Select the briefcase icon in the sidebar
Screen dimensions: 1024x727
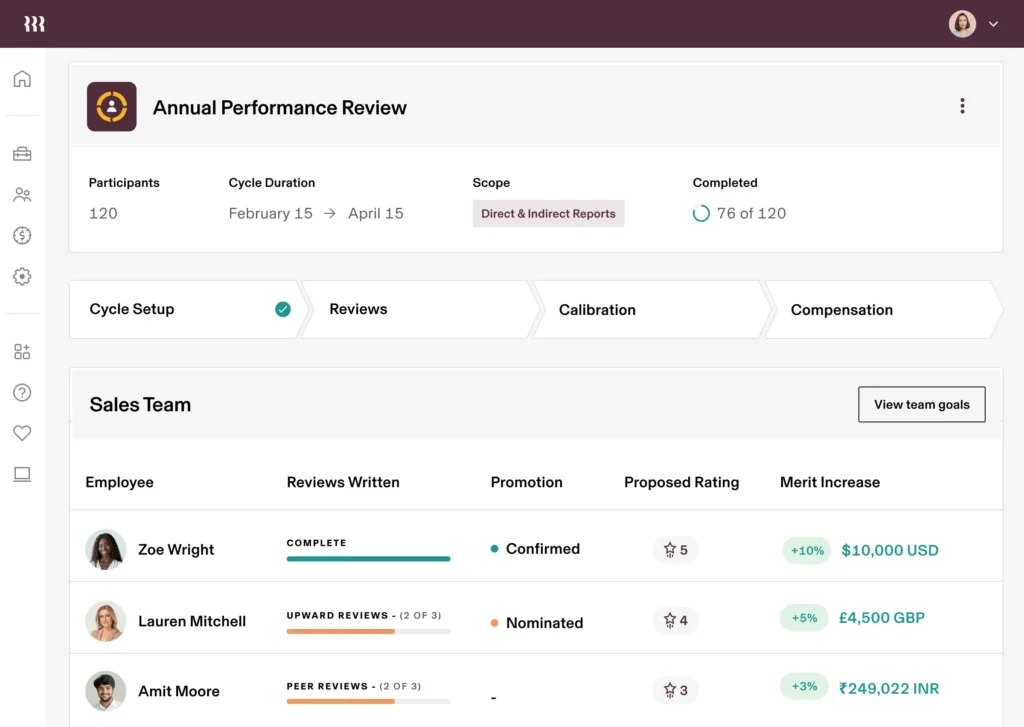tap(22, 154)
